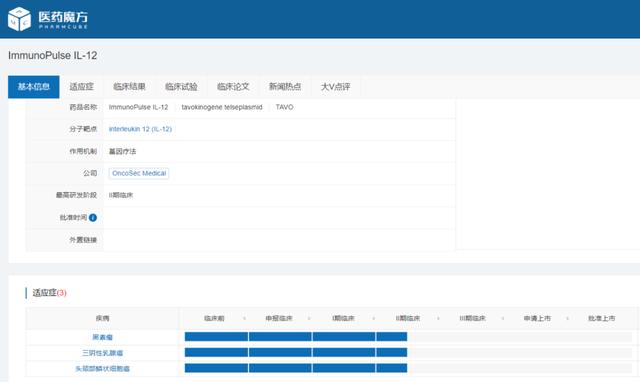Switch to the 临床结果 tab
This screenshot has width=640, height=382.
[129, 87]
